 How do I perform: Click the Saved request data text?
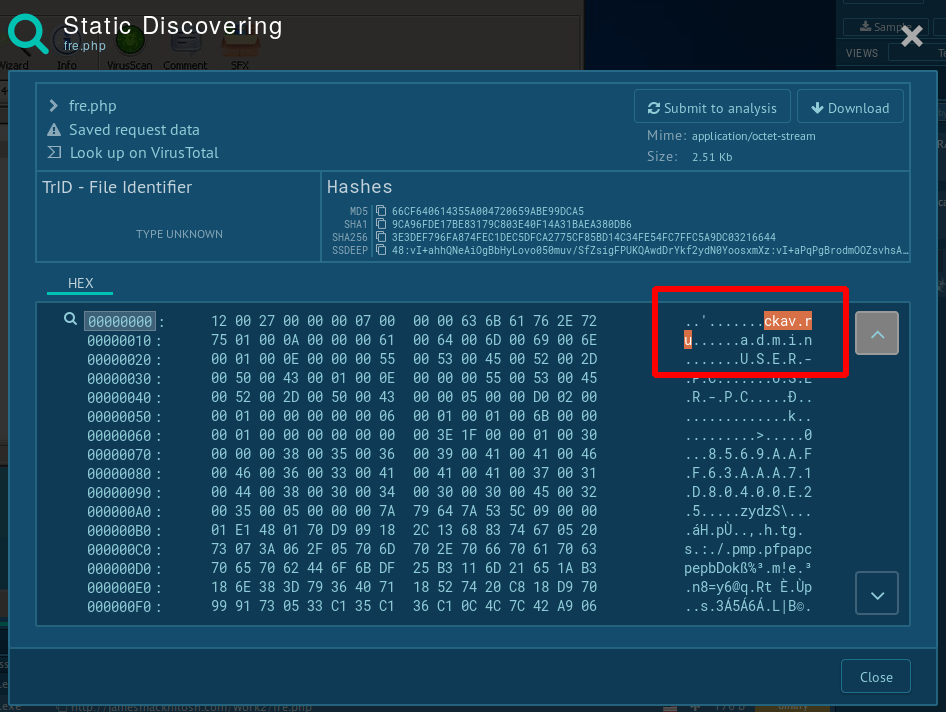[134, 130]
